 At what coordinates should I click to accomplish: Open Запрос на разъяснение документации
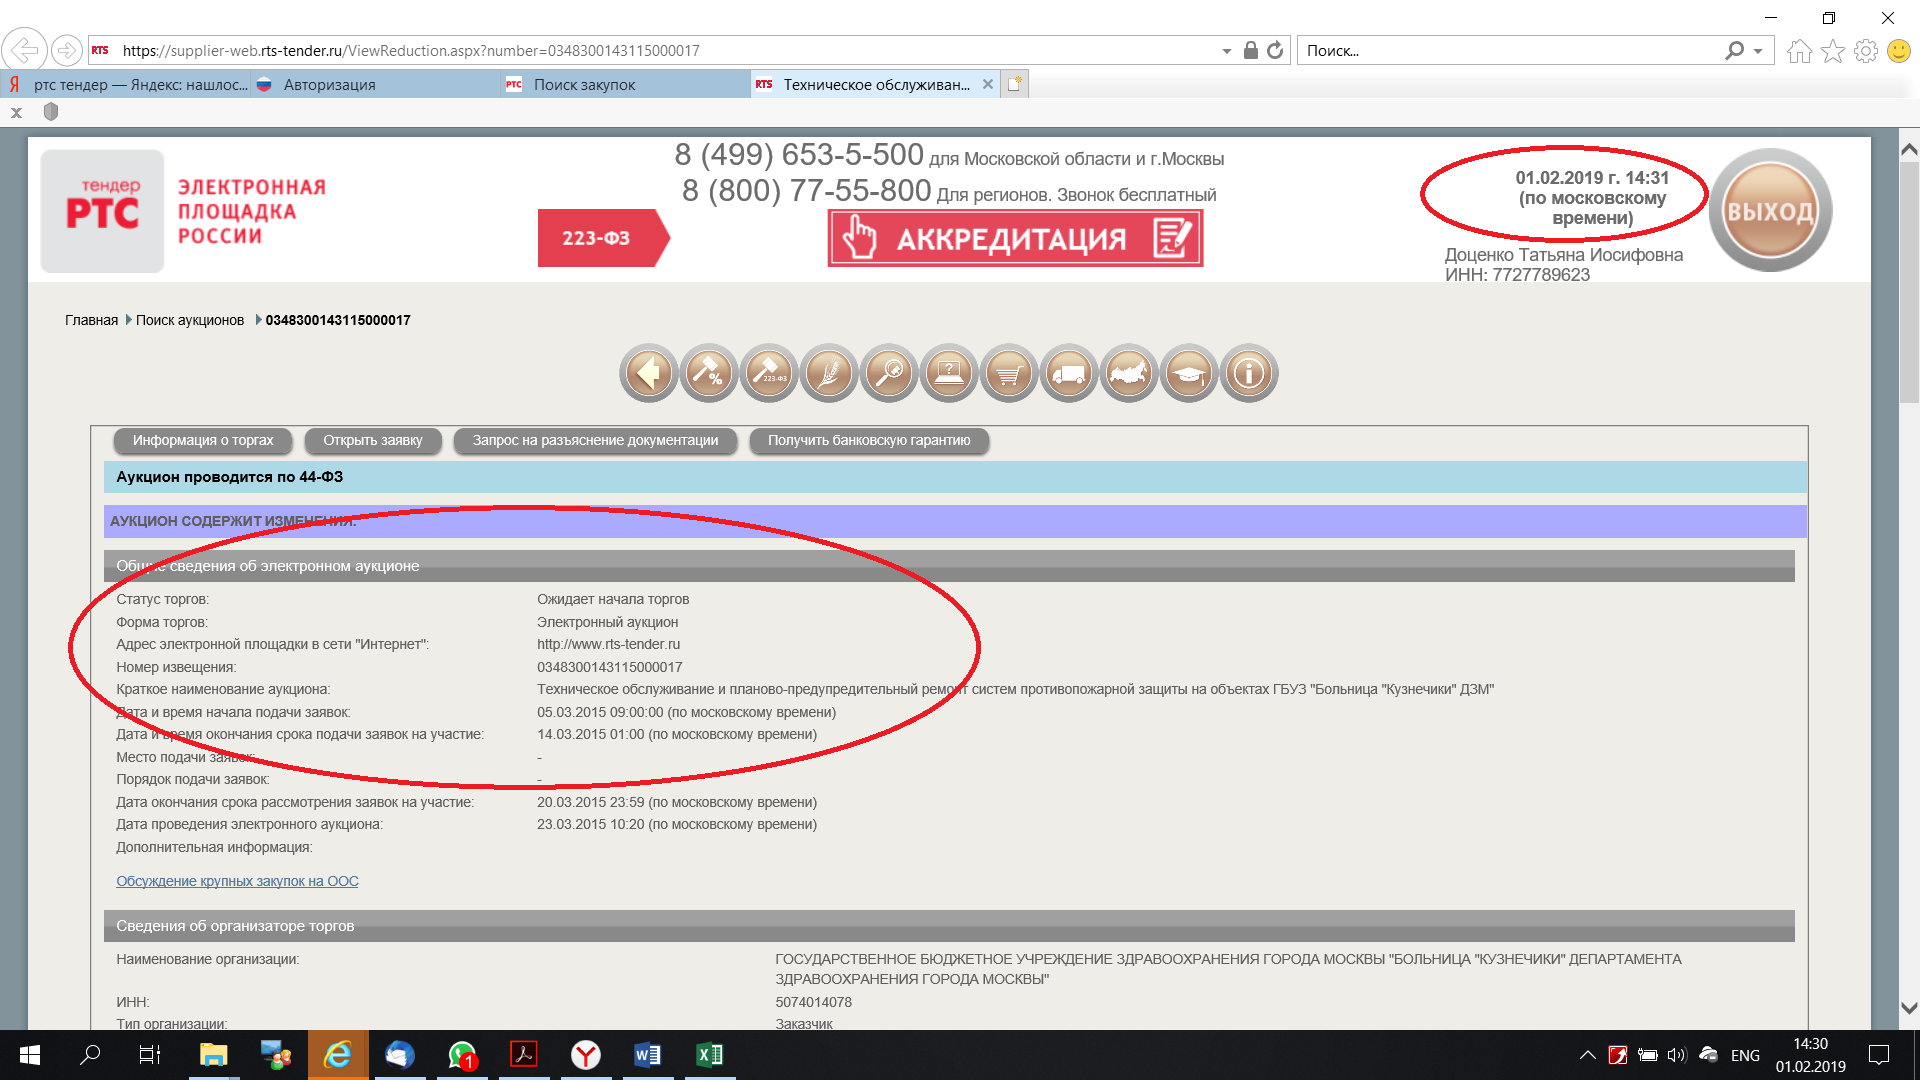pos(595,441)
